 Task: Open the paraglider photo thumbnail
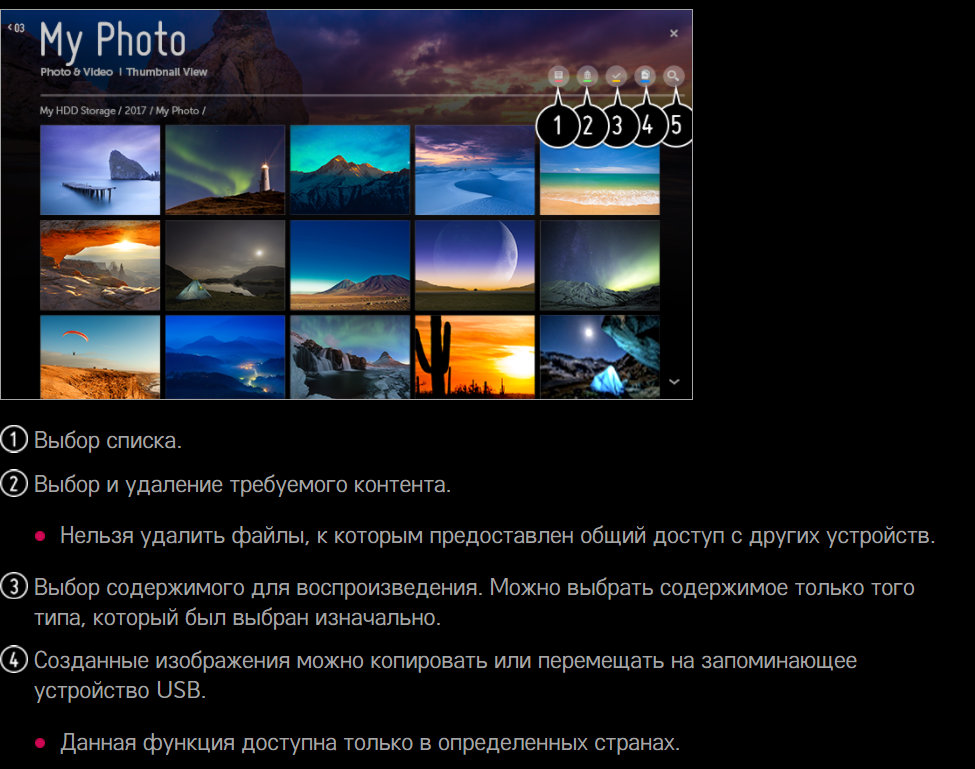tap(100, 357)
